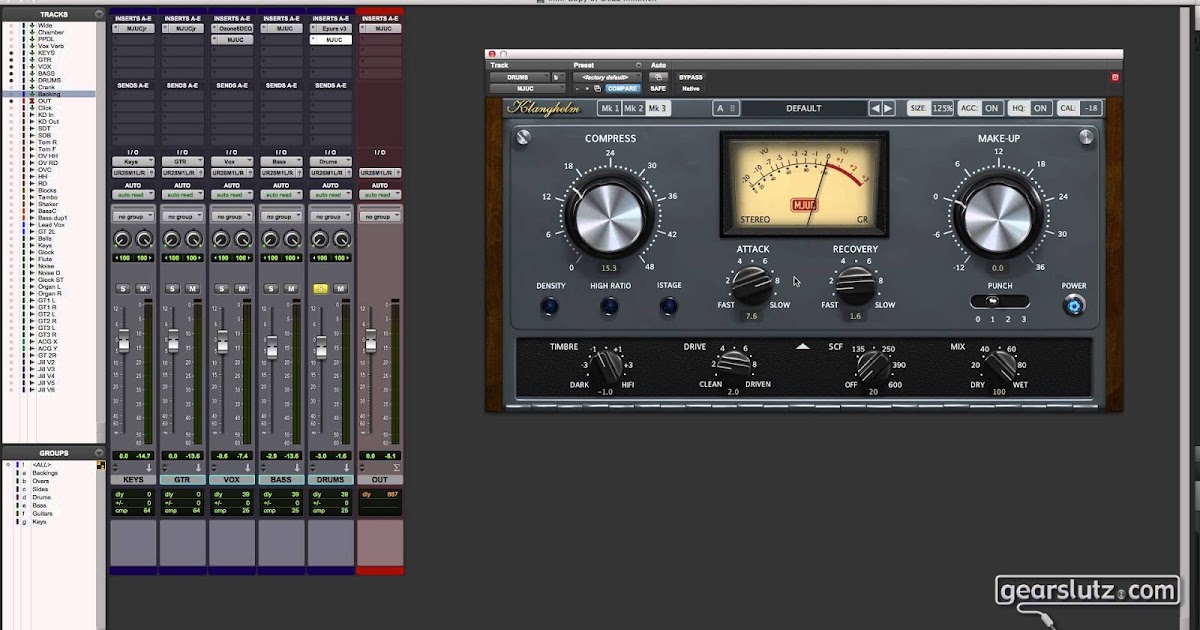Viewport: 1200px width, 630px height.
Task: Switch to Mk 2 model
Action: click(633, 108)
